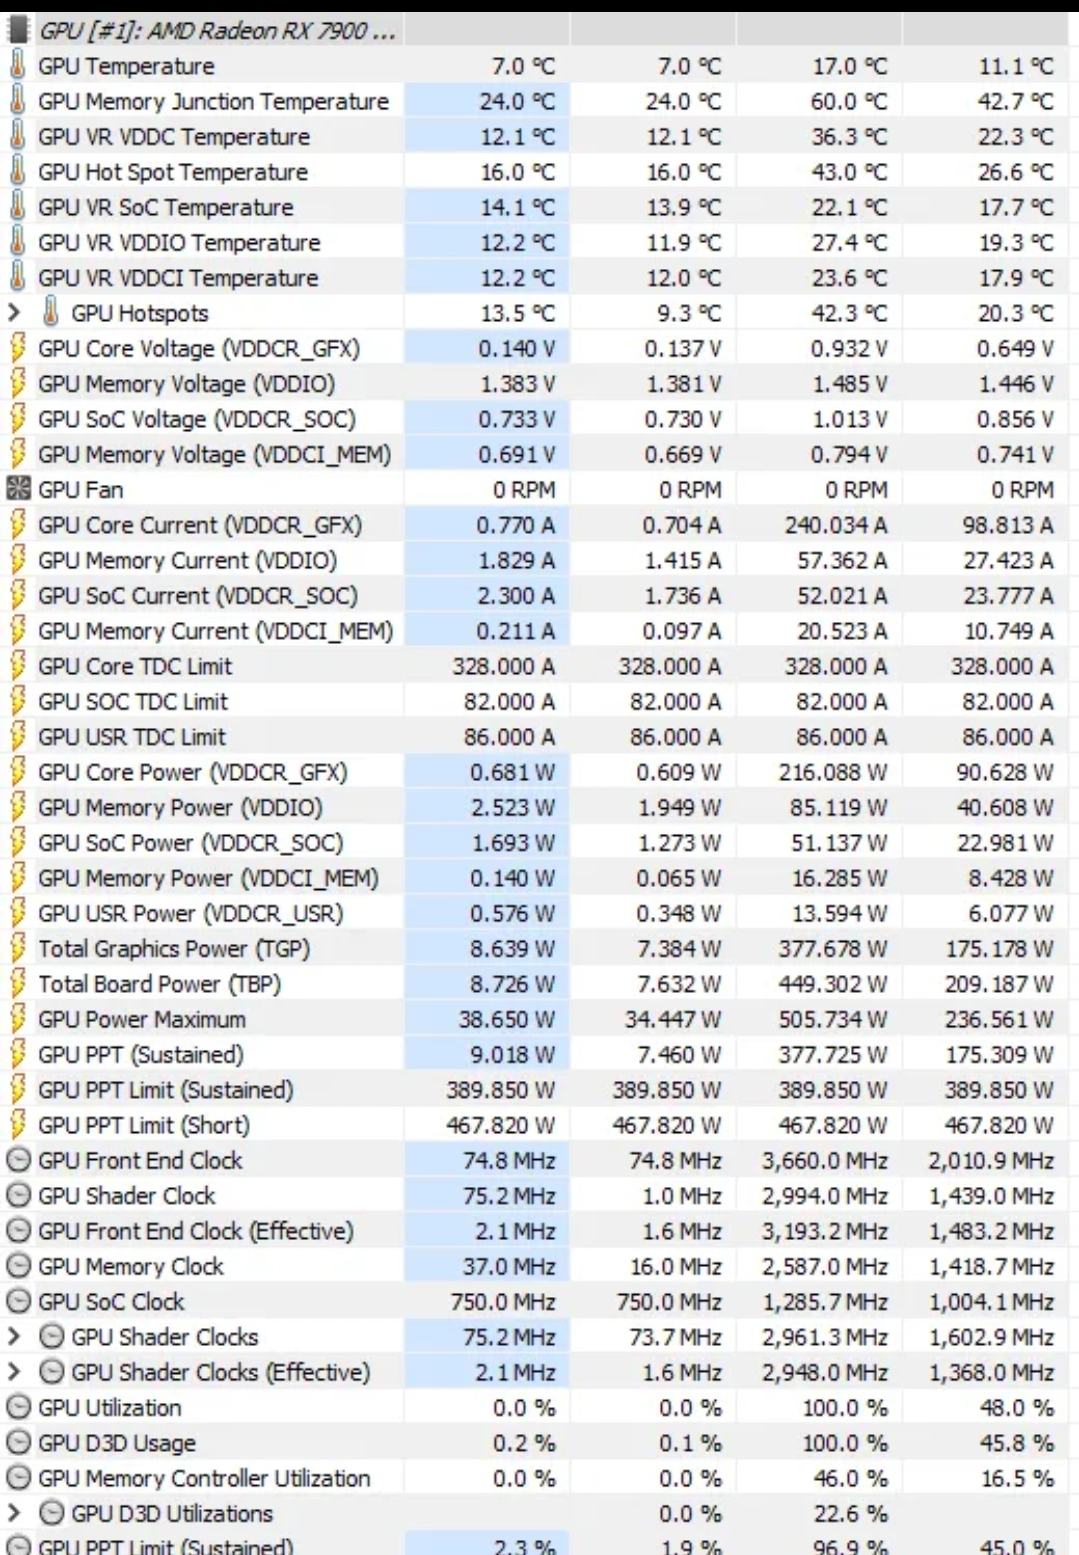
Task: Select the 98.813 A core current value
Action: 1003,525
